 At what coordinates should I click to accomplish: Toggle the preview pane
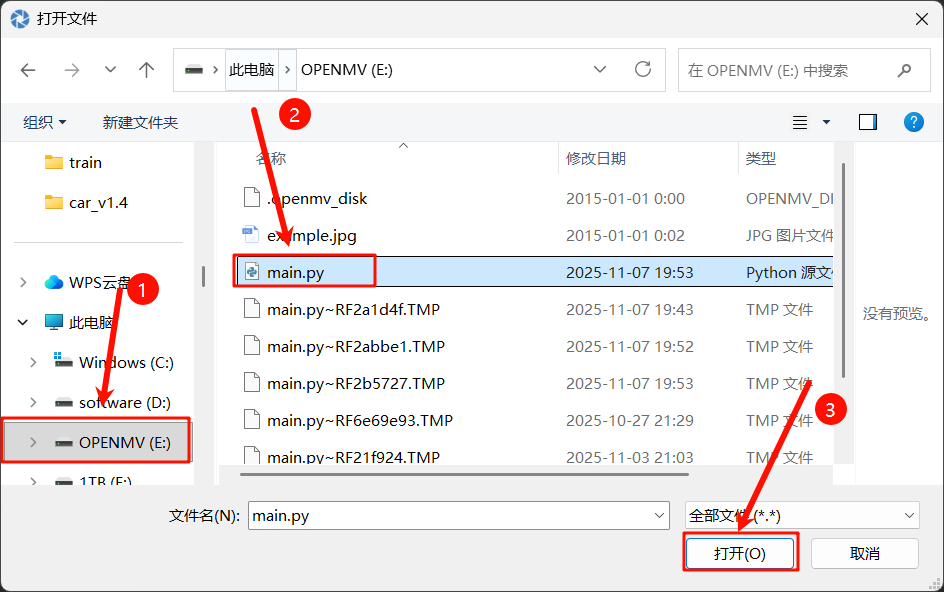[868, 122]
